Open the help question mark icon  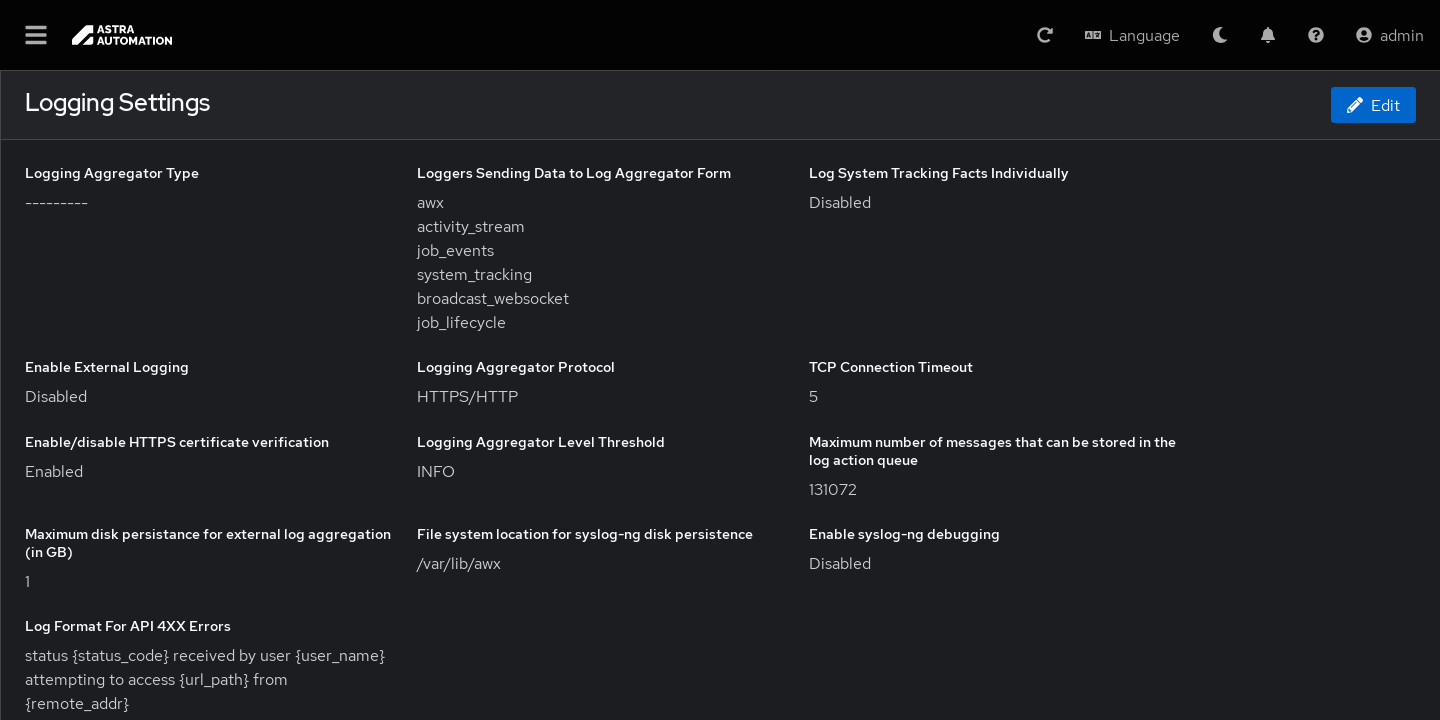[x=1316, y=35]
